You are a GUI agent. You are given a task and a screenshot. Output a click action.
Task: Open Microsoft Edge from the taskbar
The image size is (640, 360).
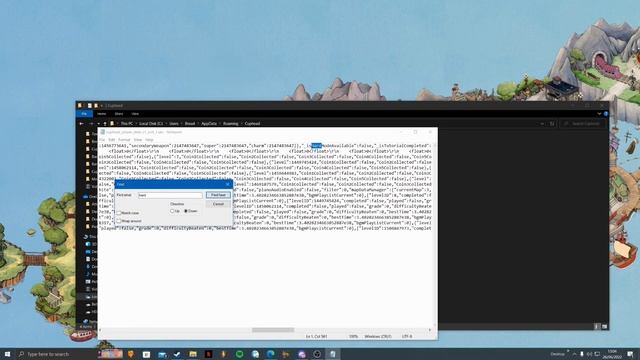pos(270,354)
